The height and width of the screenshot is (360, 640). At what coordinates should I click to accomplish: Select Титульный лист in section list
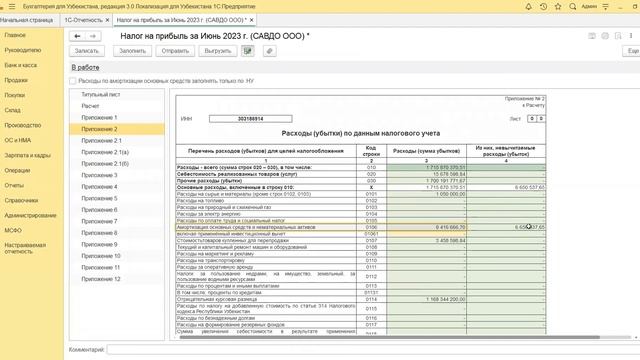click(117, 95)
